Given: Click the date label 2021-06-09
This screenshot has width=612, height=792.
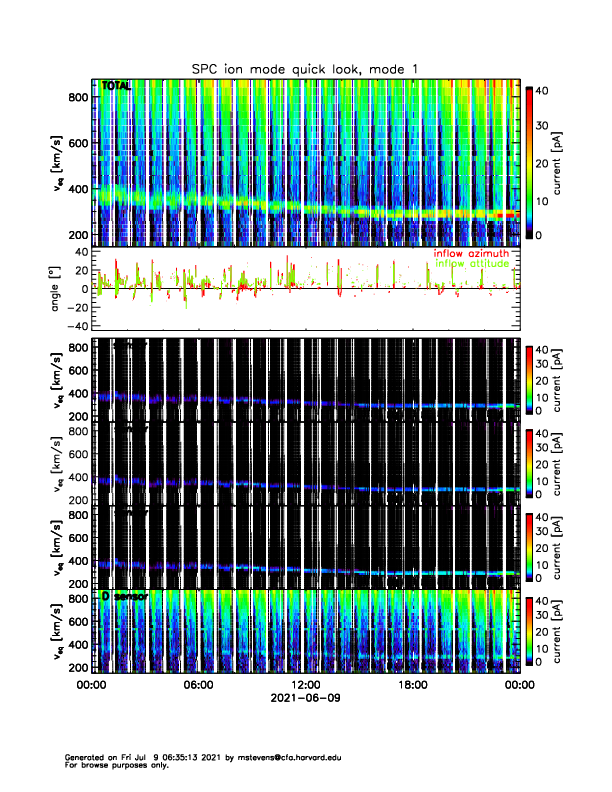Looking at the screenshot, I should 305,698.
